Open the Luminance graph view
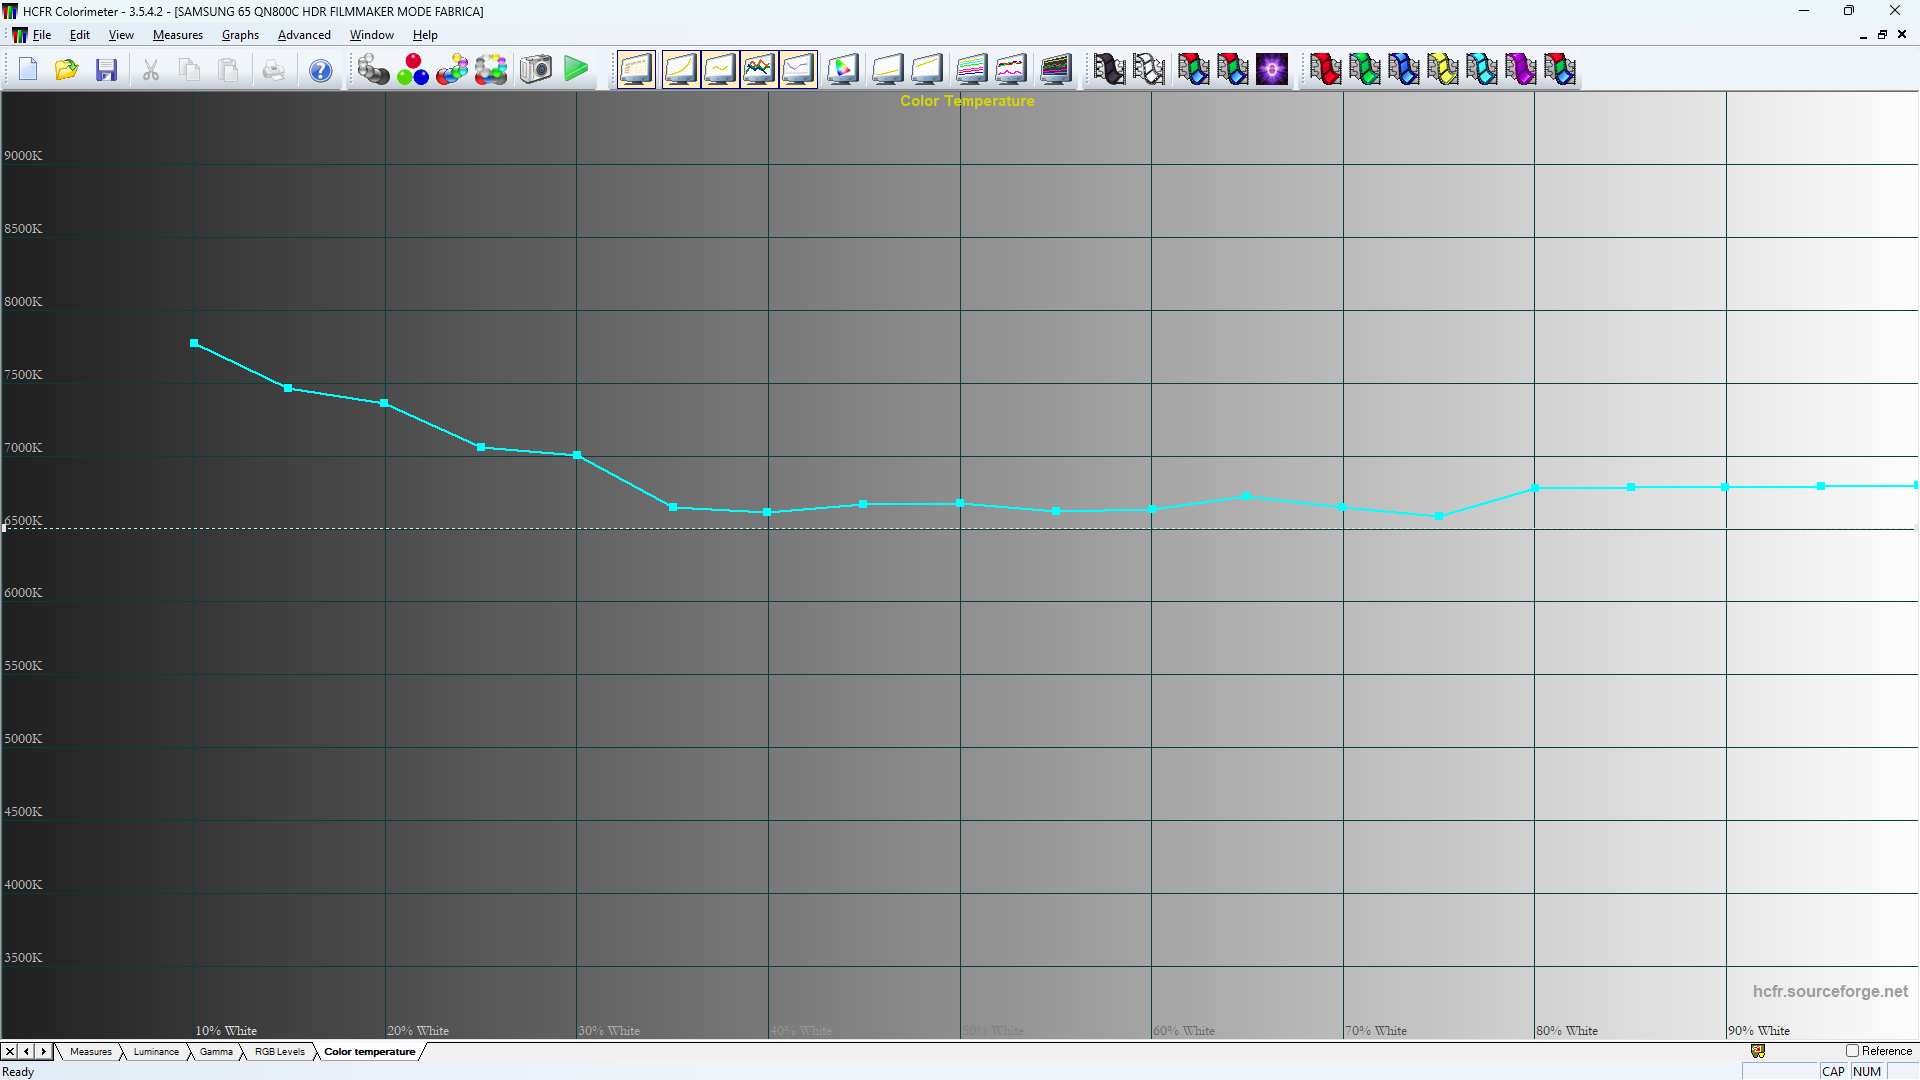The width and height of the screenshot is (1920, 1080). tap(681, 69)
